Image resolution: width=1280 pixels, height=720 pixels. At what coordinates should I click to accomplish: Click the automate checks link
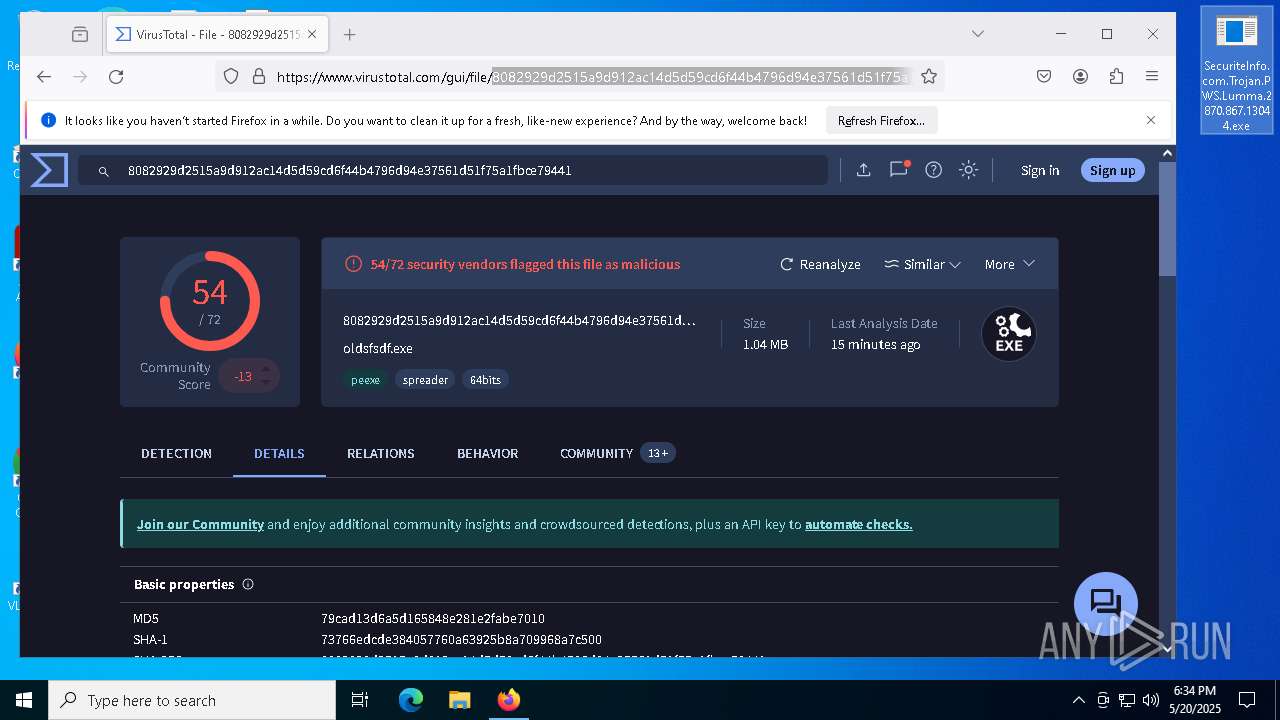pos(858,524)
